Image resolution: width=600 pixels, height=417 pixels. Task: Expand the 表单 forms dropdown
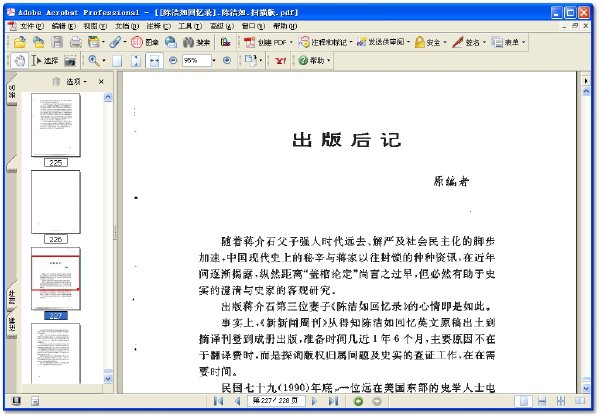coord(523,42)
